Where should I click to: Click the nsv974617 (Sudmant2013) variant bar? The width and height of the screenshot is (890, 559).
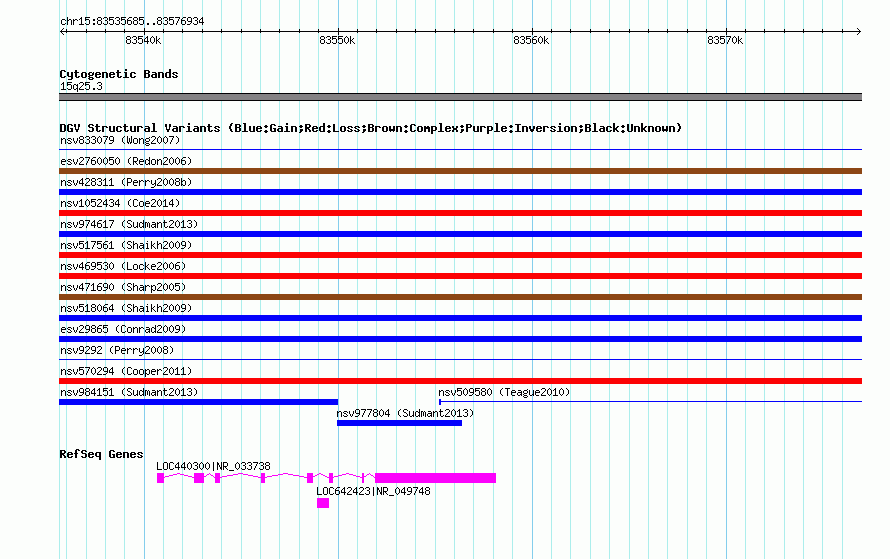[x=460, y=234]
